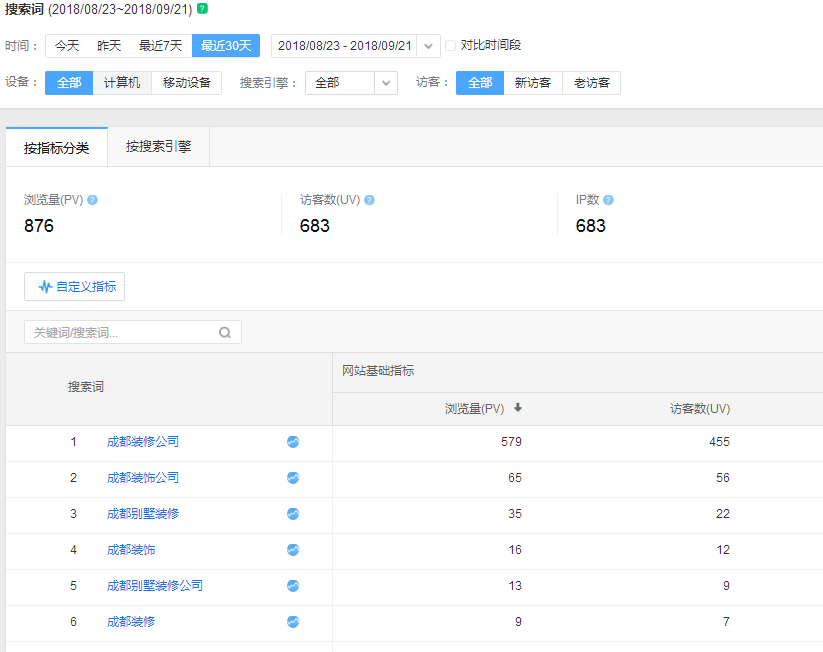
Task: Click inside the 关键词/搜索词 search field
Action: [x=120, y=331]
